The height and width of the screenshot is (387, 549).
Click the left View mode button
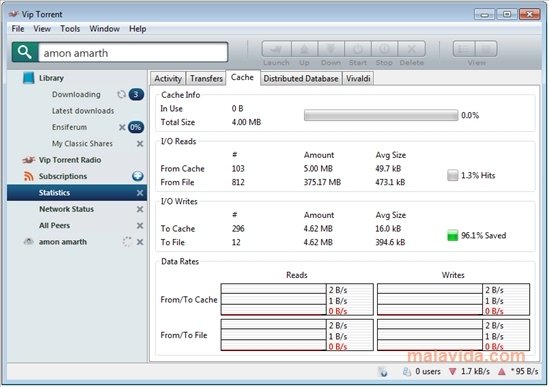(464, 49)
